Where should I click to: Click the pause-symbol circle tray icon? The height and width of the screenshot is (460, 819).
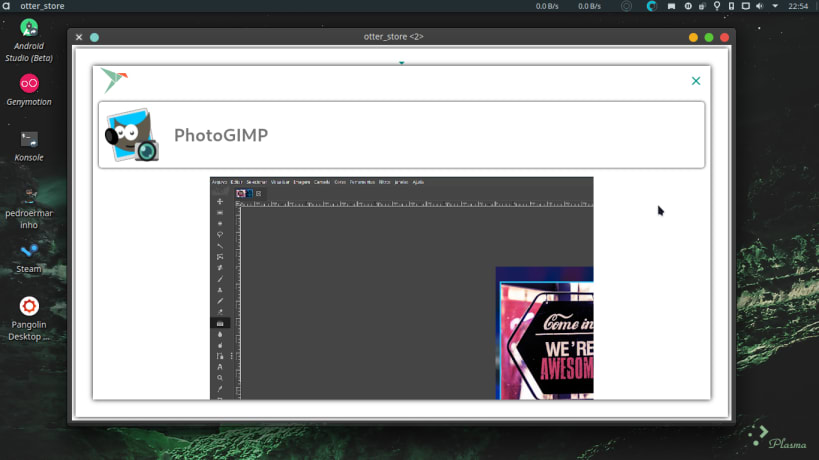click(x=688, y=6)
